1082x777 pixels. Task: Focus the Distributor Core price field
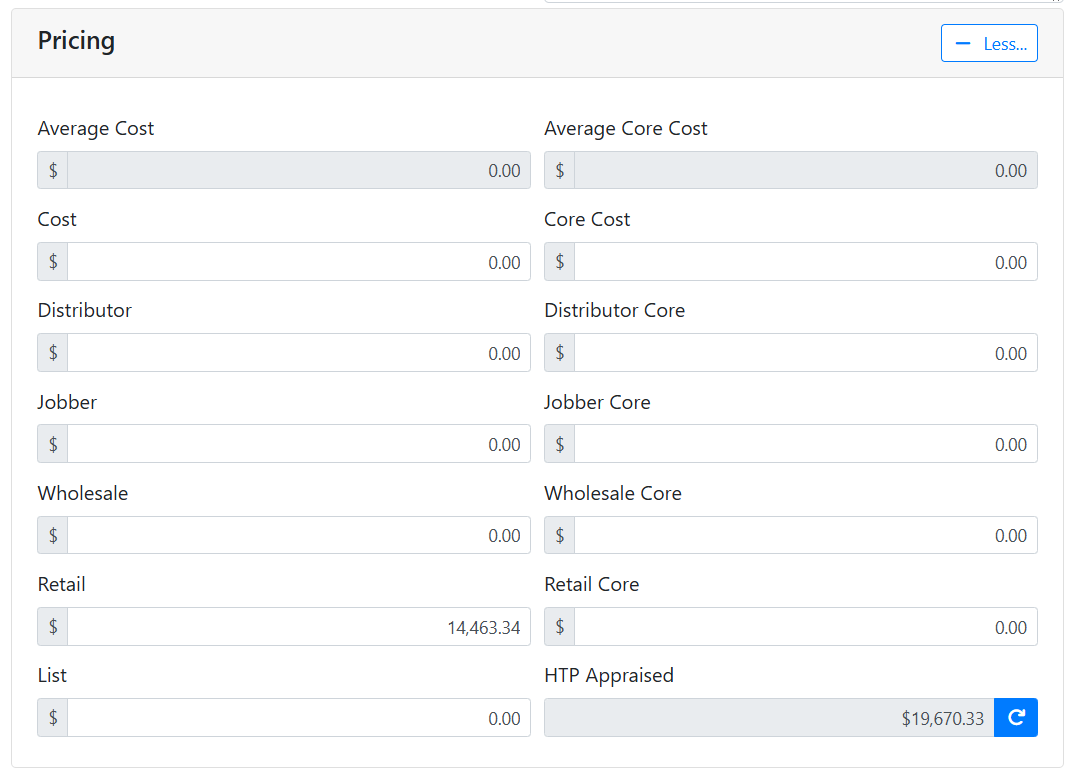tap(805, 353)
